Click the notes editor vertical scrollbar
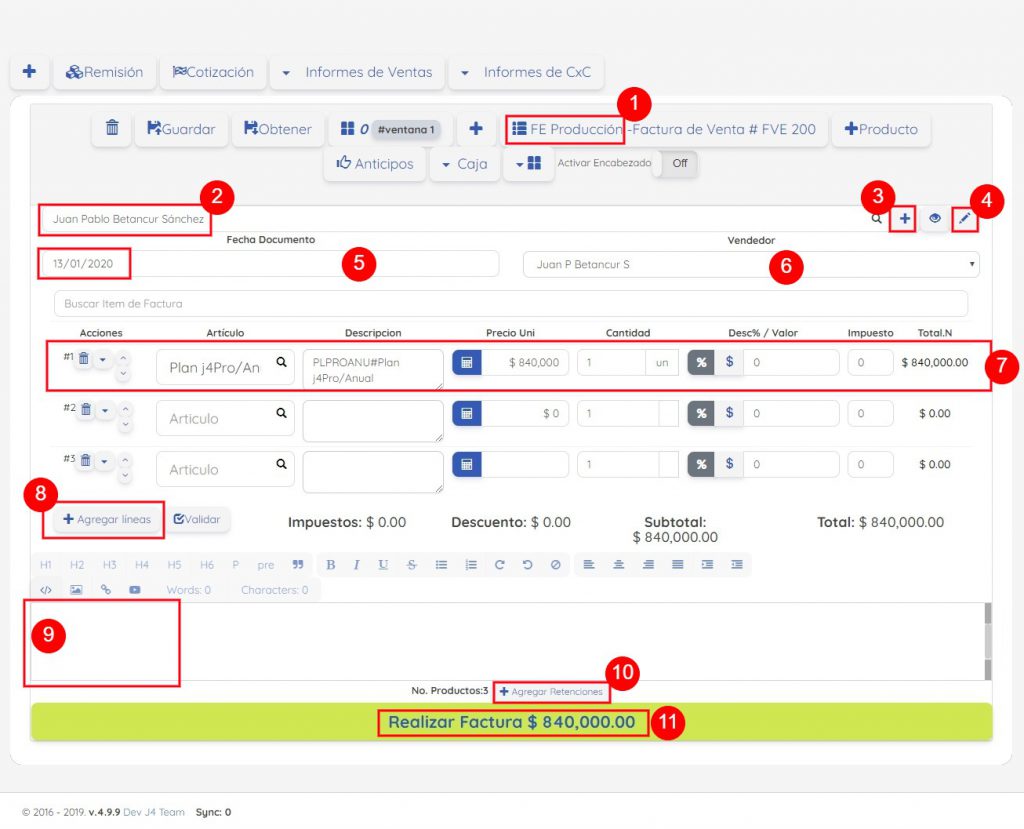Viewport: 1024px width, 829px height. point(988,640)
